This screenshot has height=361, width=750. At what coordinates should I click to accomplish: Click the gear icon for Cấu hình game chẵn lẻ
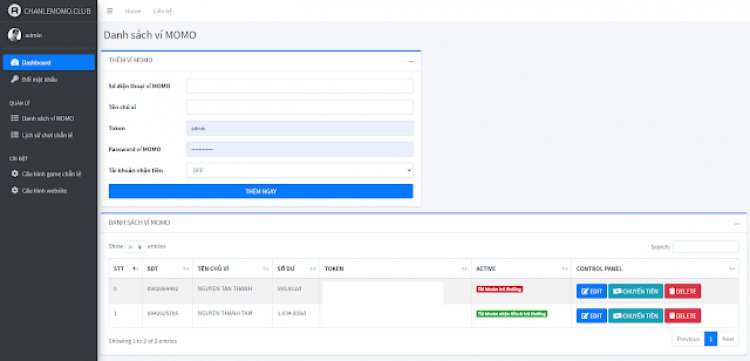tap(15, 174)
